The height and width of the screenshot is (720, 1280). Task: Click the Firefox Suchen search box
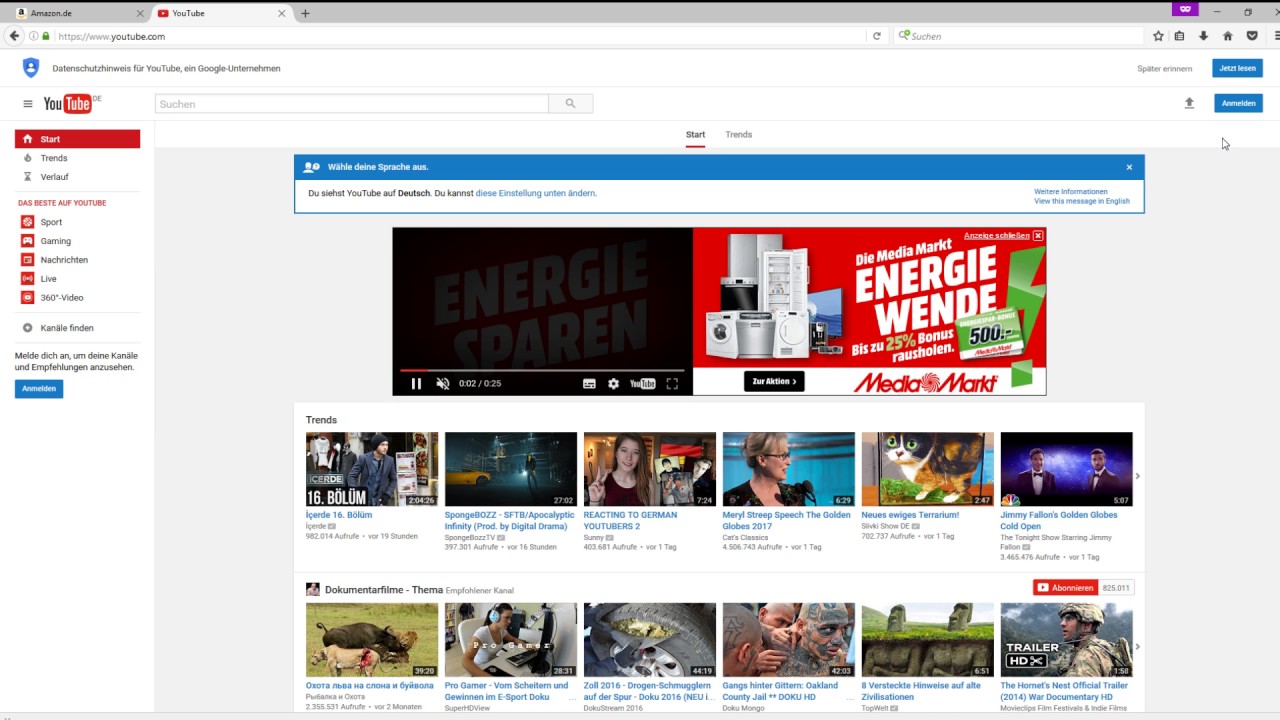(x=1018, y=36)
